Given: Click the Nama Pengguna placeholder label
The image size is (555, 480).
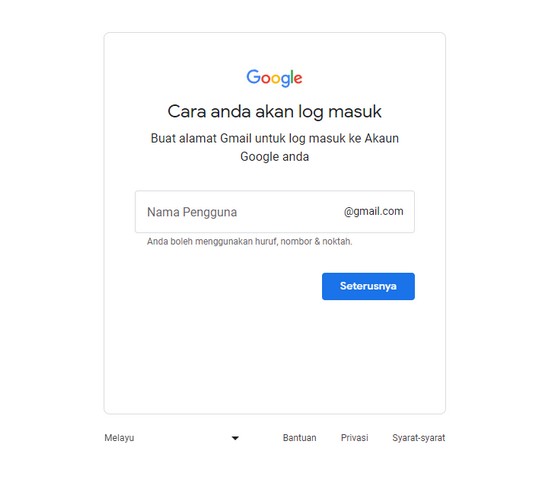Looking at the screenshot, I should pyautogui.click(x=192, y=212).
